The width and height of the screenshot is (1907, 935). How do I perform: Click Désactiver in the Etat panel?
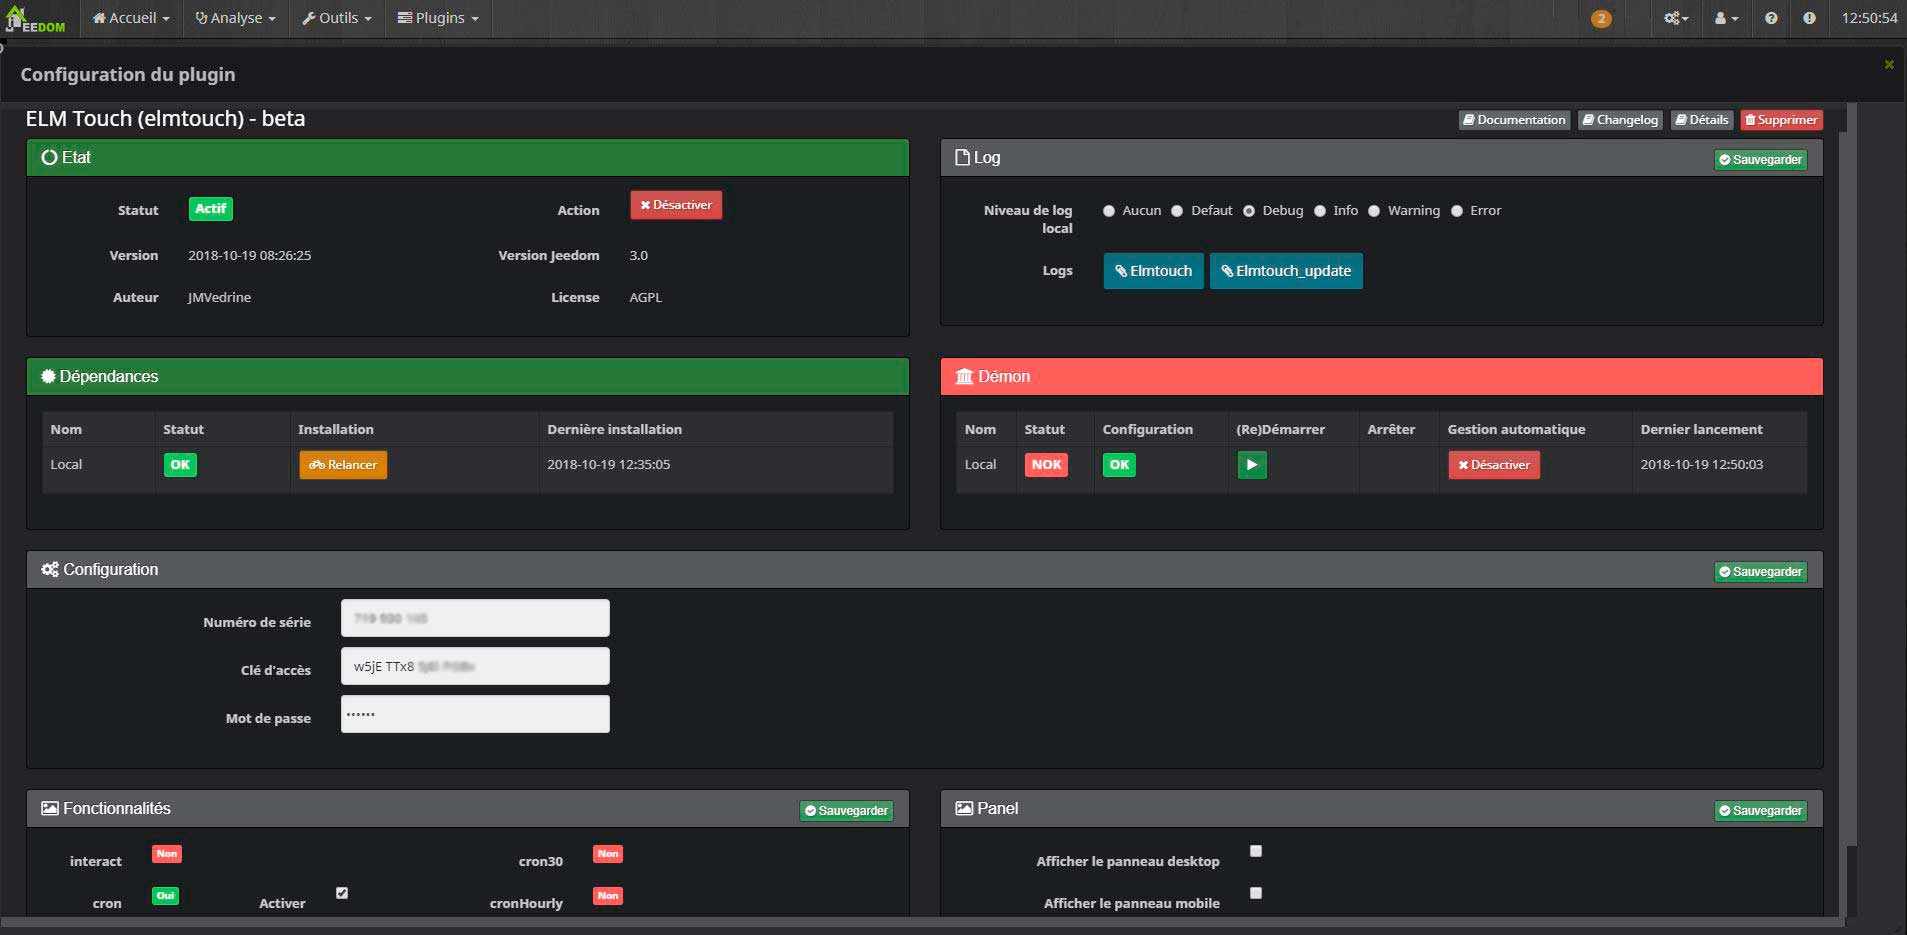[676, 205]
